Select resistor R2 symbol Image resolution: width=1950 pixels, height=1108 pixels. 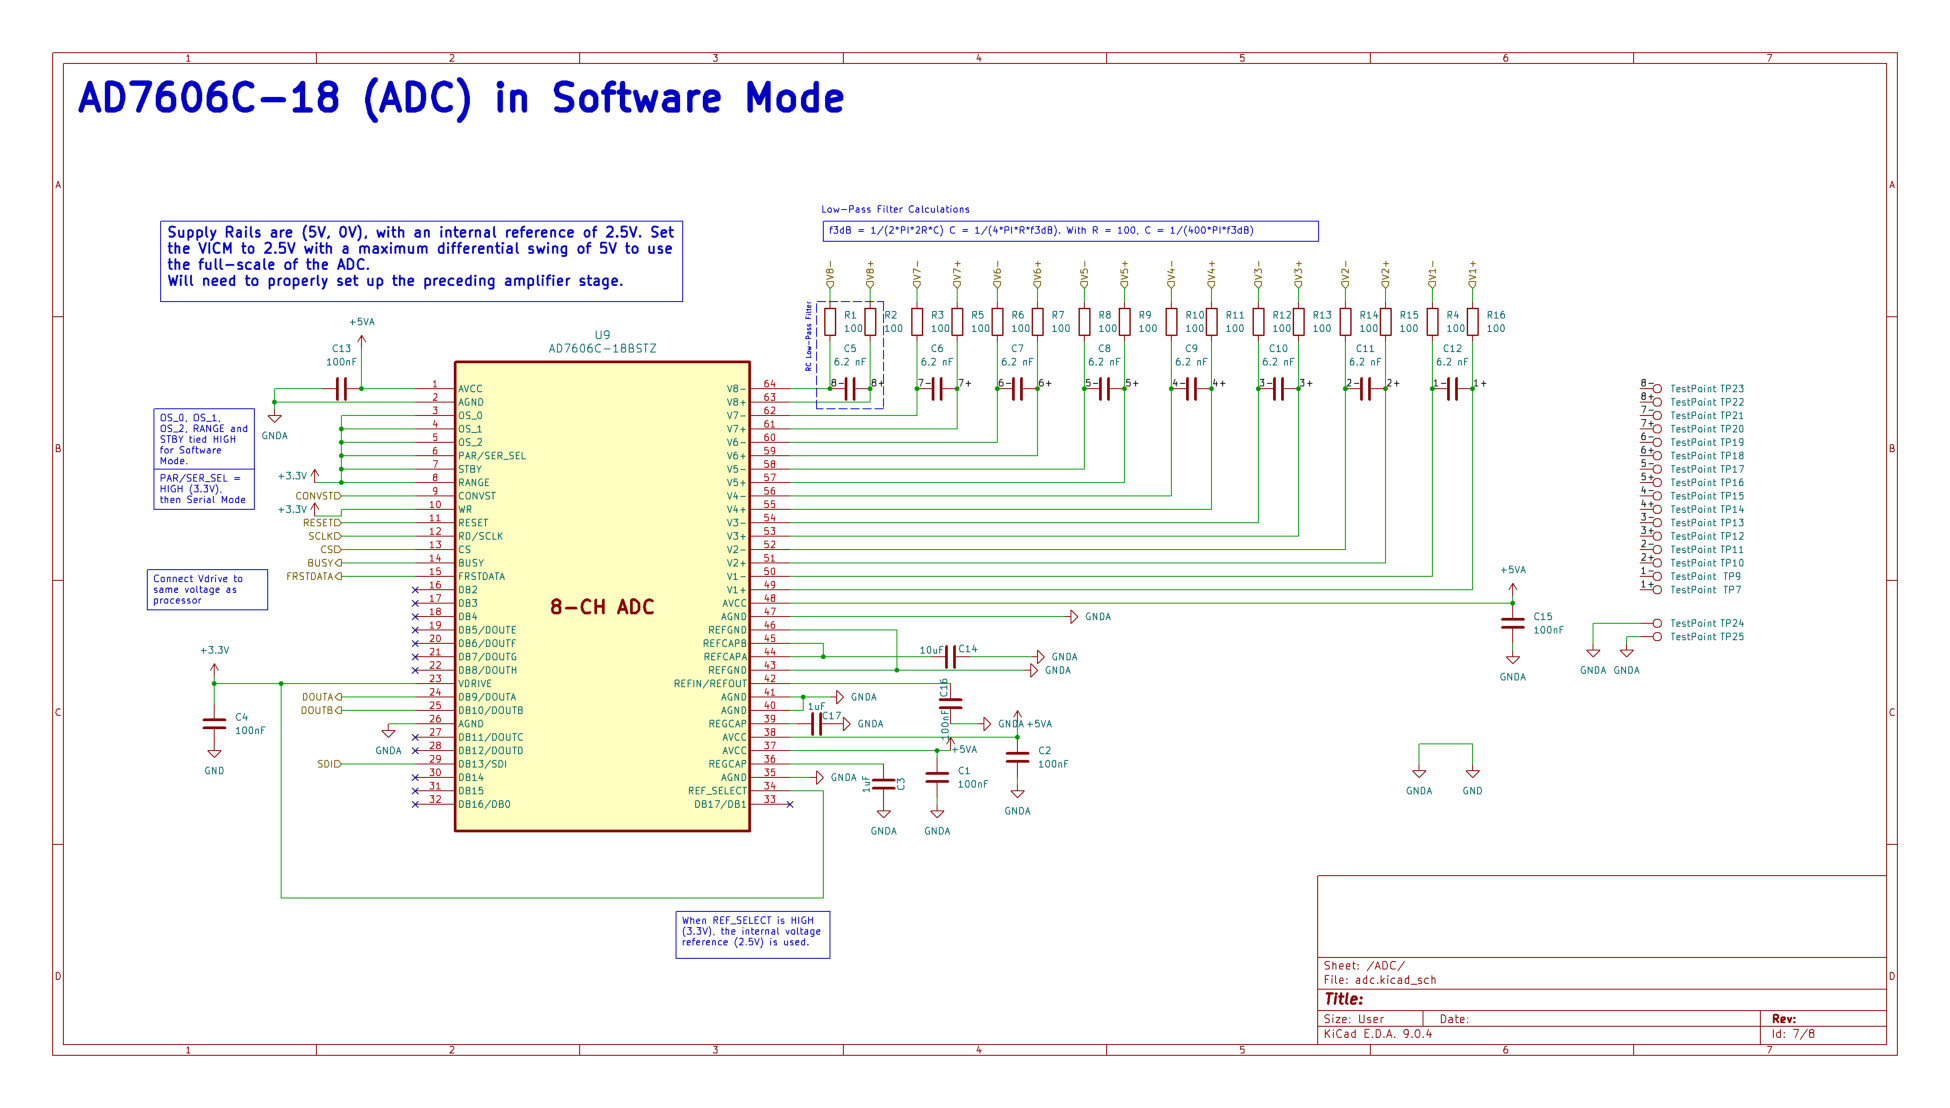point(870,322)
